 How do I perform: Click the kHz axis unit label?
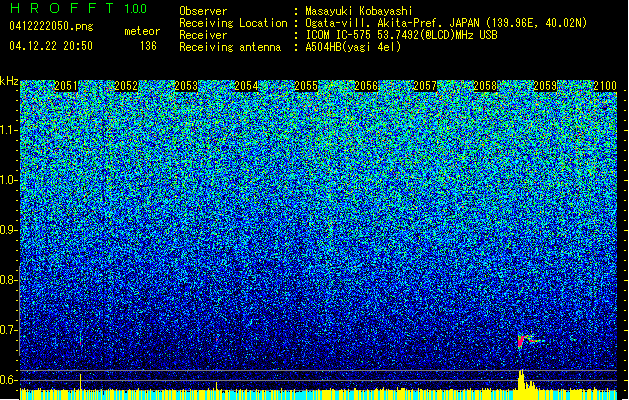pyautogui.click(x=9, y=81)
